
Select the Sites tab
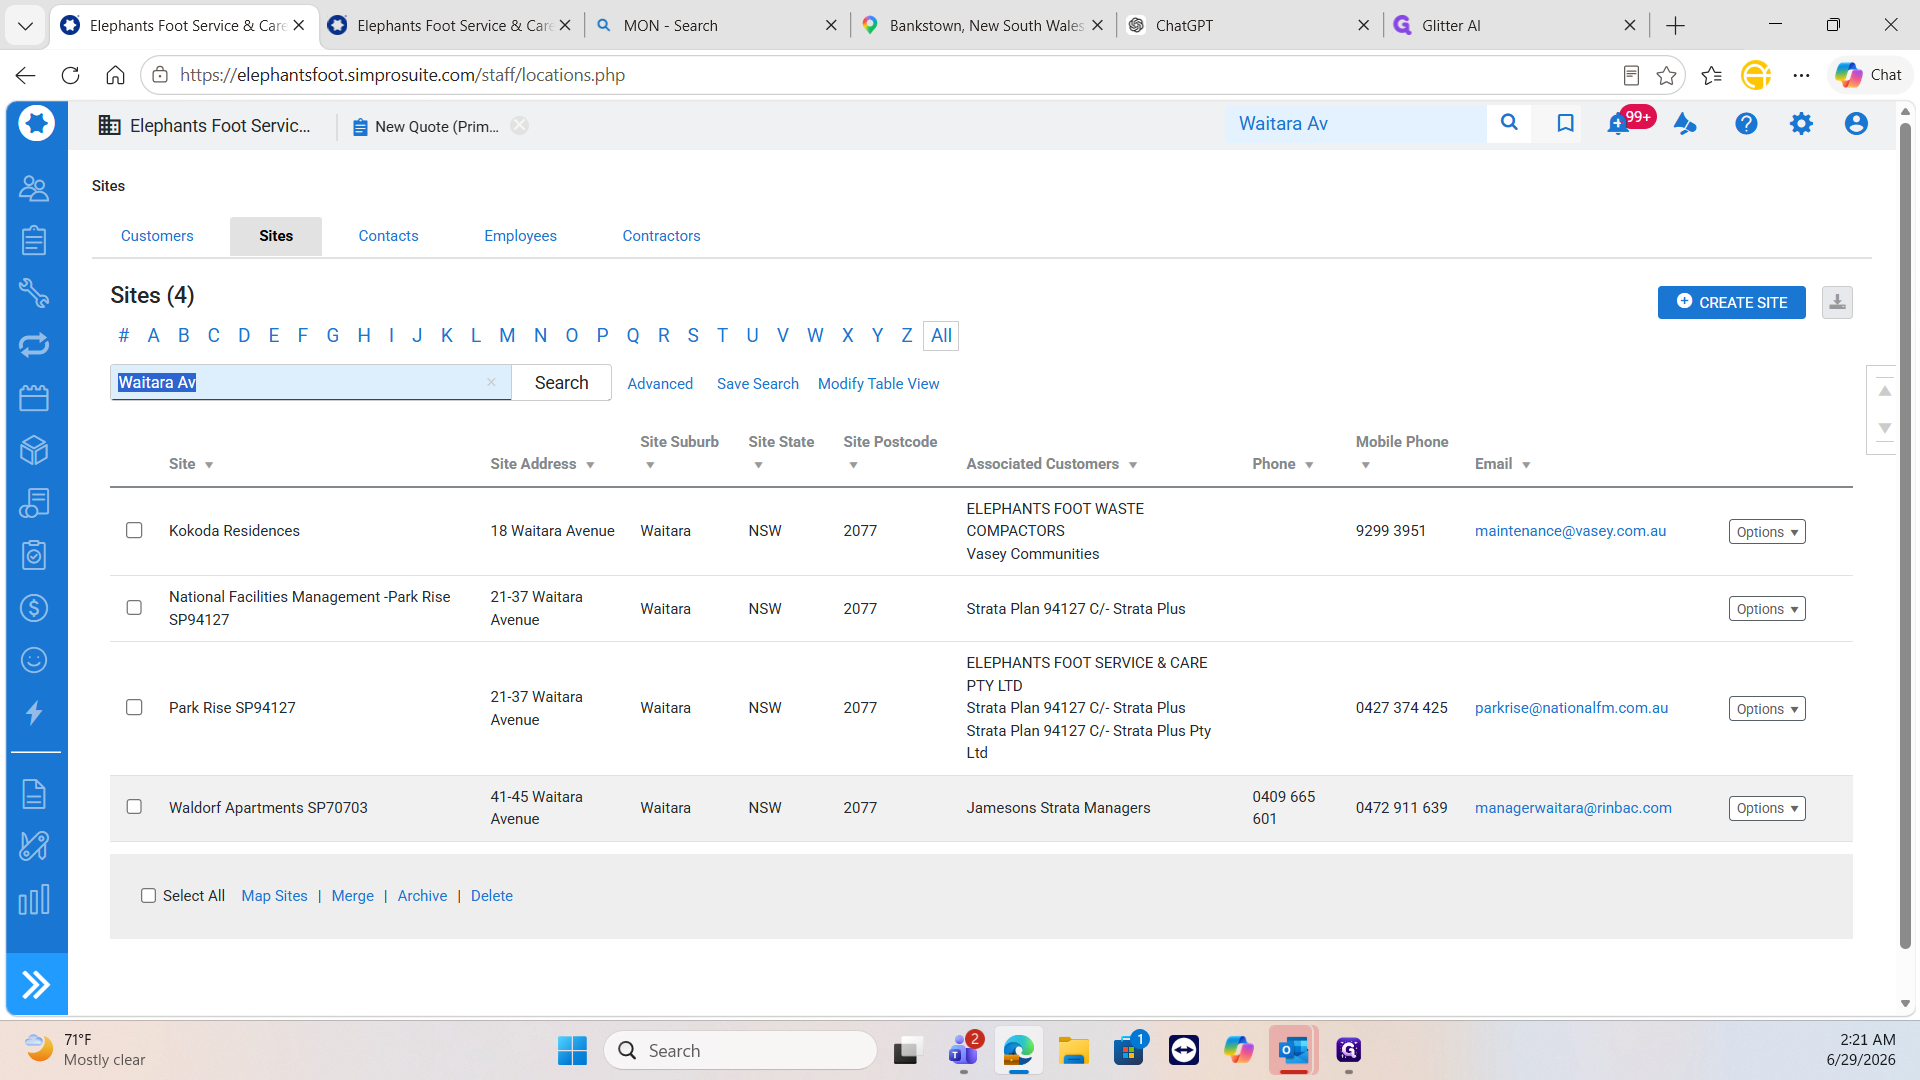click(276, 236)
